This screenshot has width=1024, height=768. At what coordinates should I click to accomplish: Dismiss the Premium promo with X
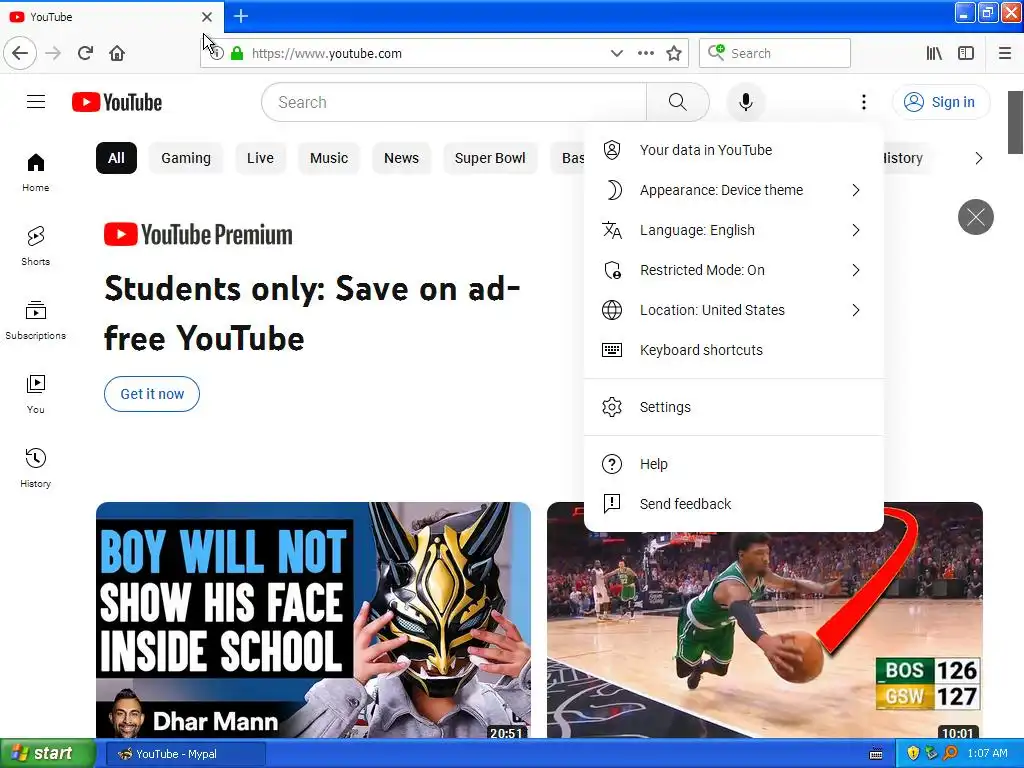pyautogui.click(x=976, y=217)
